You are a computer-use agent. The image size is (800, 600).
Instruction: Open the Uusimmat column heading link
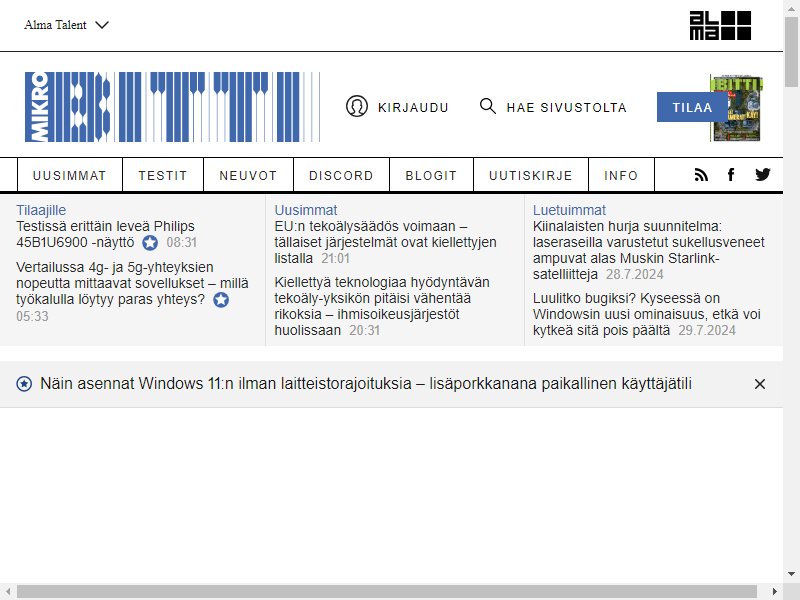306,210
